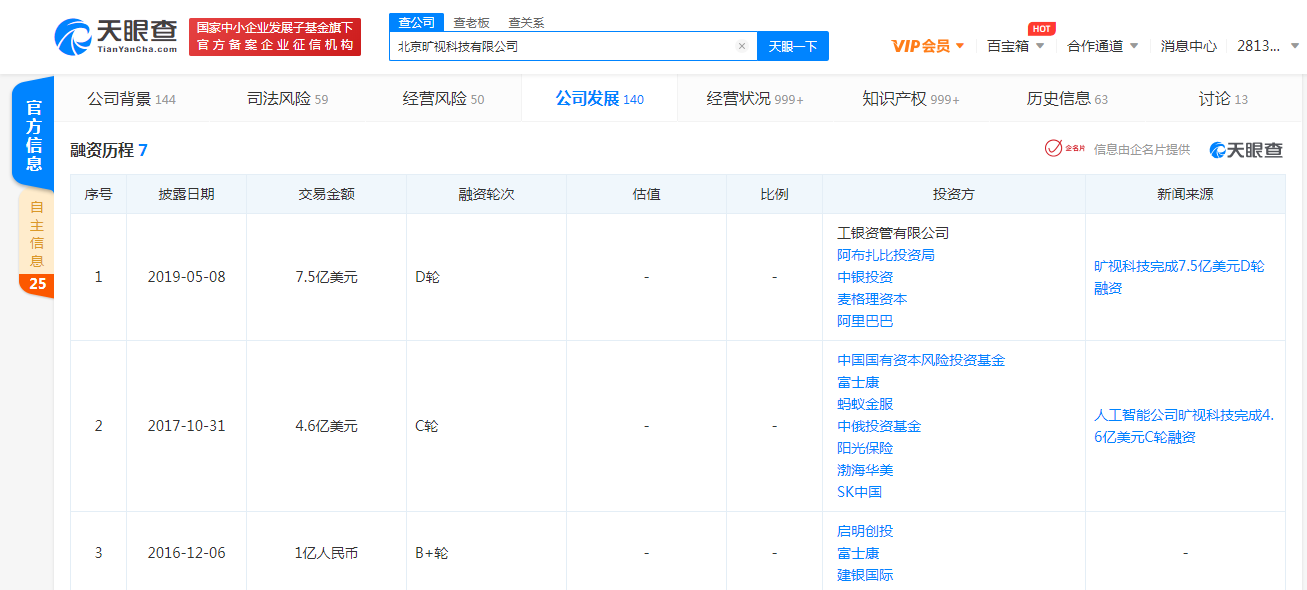Open investor link 阿布扎比投资局
Viewport: 1307px width, 590px height.
pyautogui.click(x=885, y=255)
